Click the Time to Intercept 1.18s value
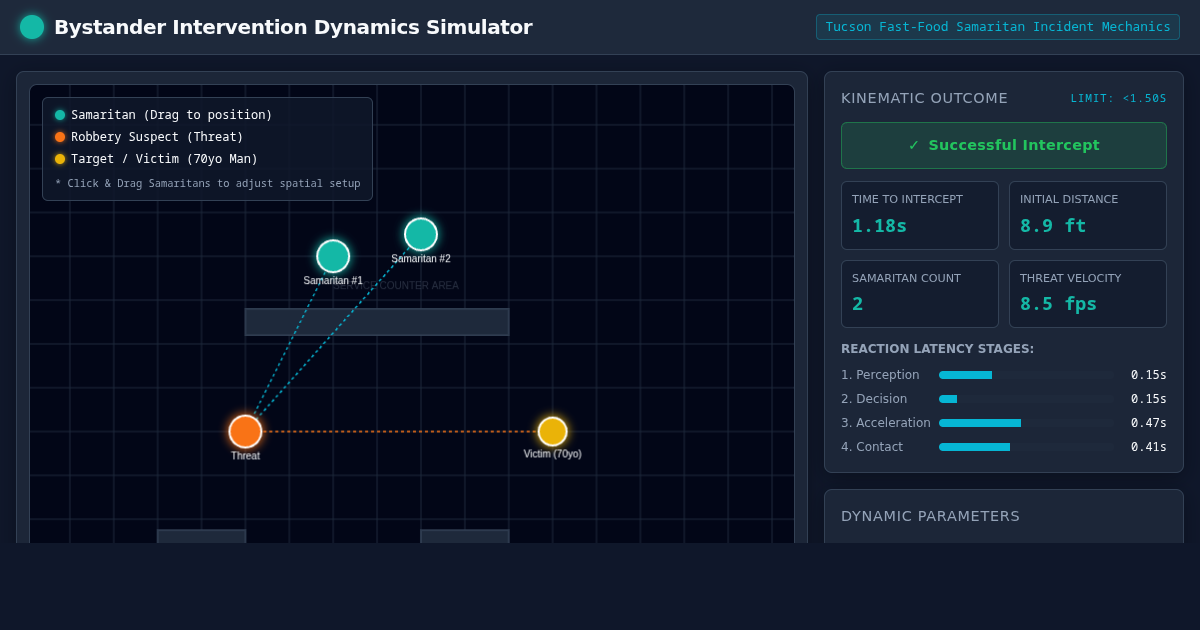 tap(879, 226)
